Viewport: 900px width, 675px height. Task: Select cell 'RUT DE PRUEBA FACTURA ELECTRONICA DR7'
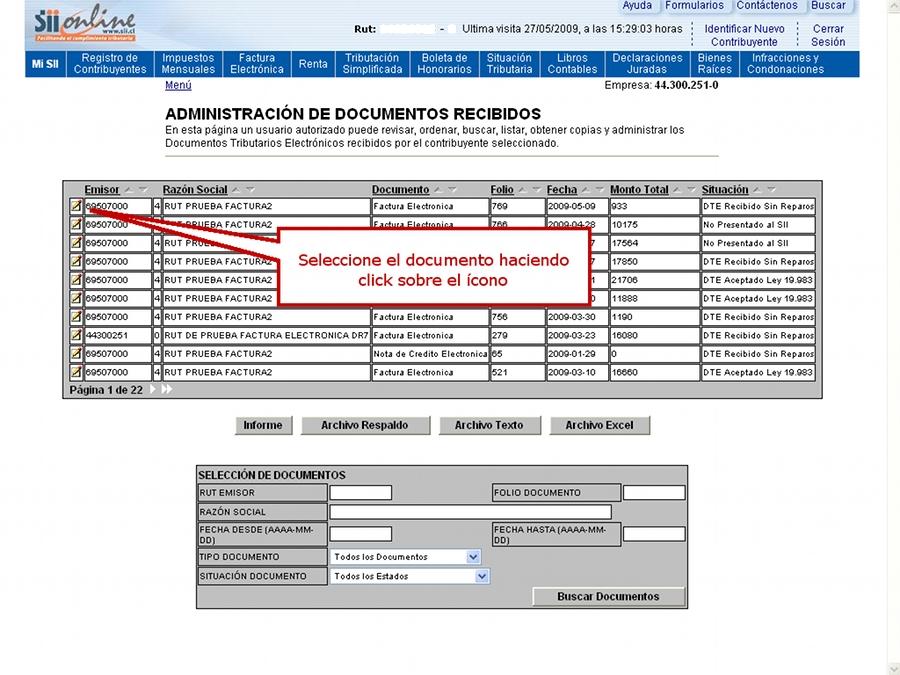coord(266,335)
